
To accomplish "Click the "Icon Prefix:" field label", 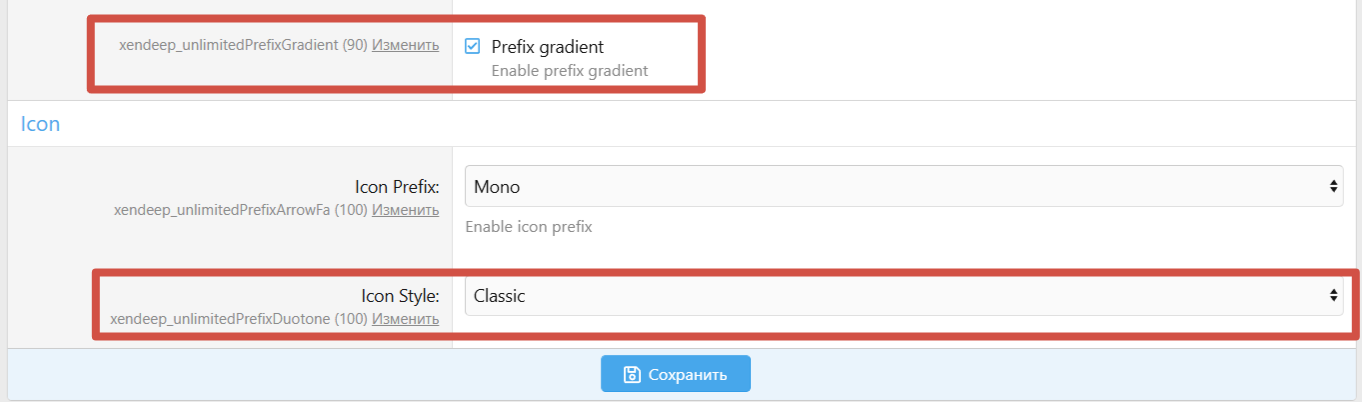I will (397, 187).
